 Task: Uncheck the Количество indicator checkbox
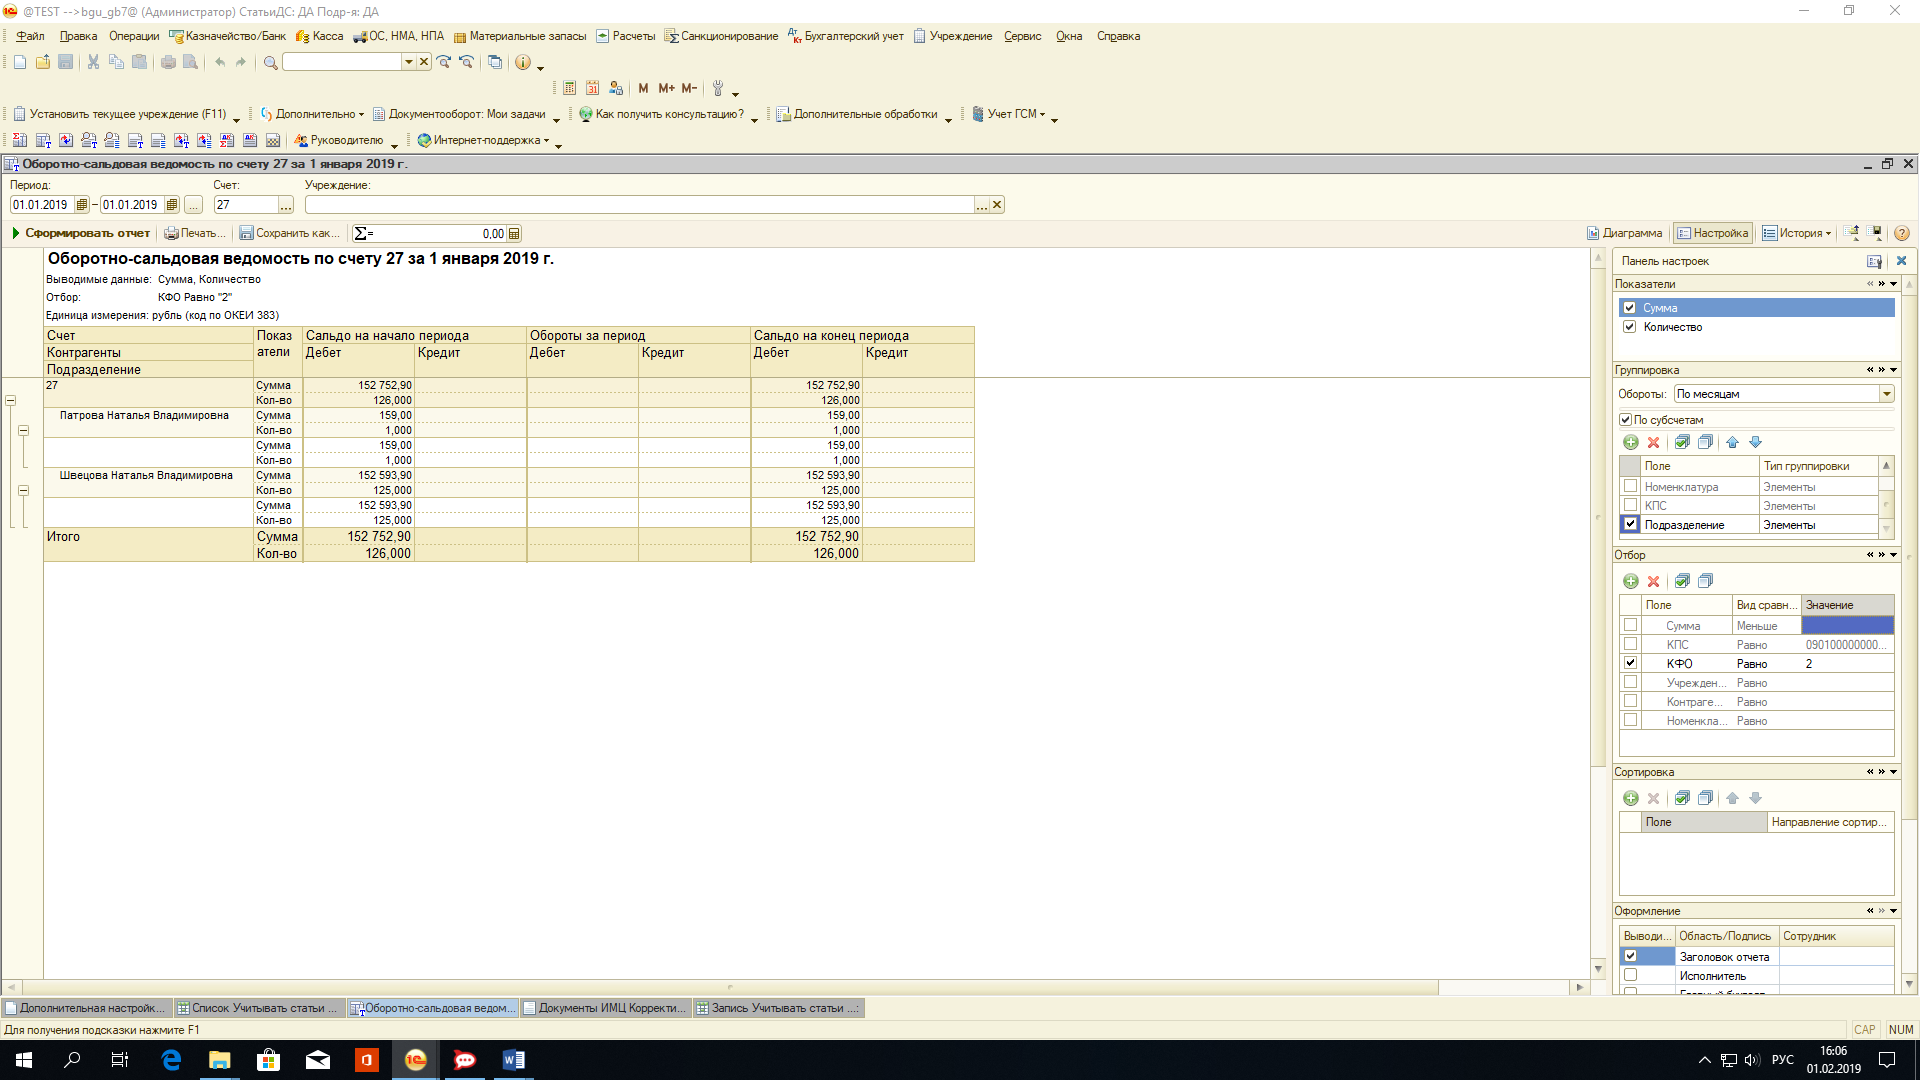pos(1630,327)
